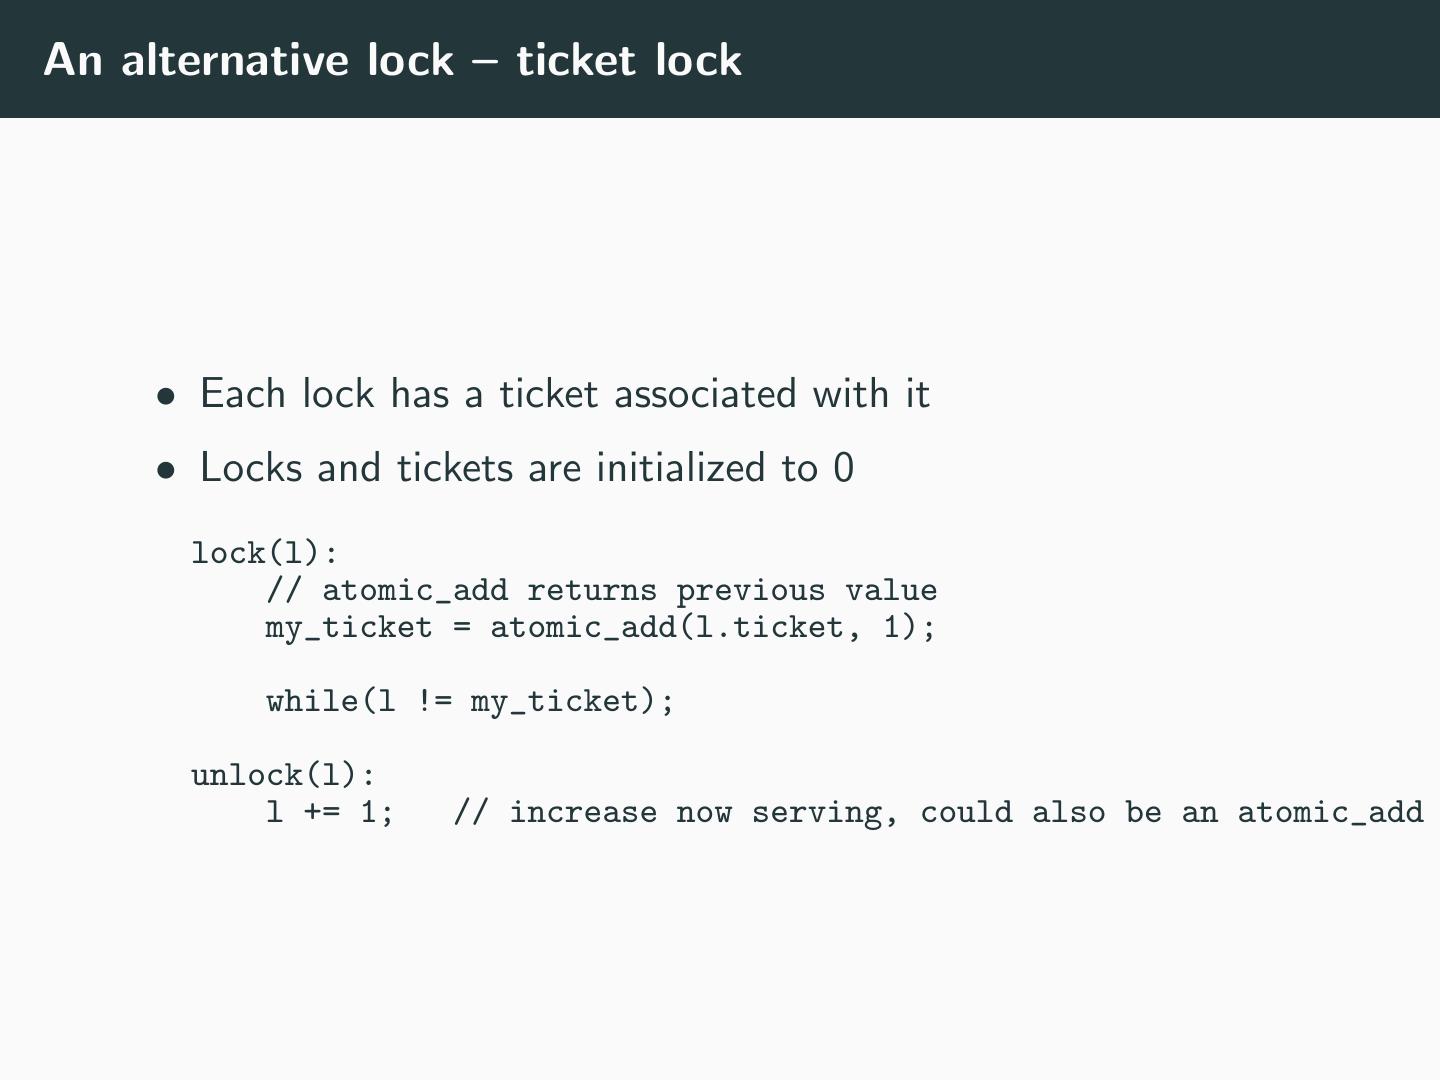Click the '0' ending the second bullet

click(x=843, y=468)
